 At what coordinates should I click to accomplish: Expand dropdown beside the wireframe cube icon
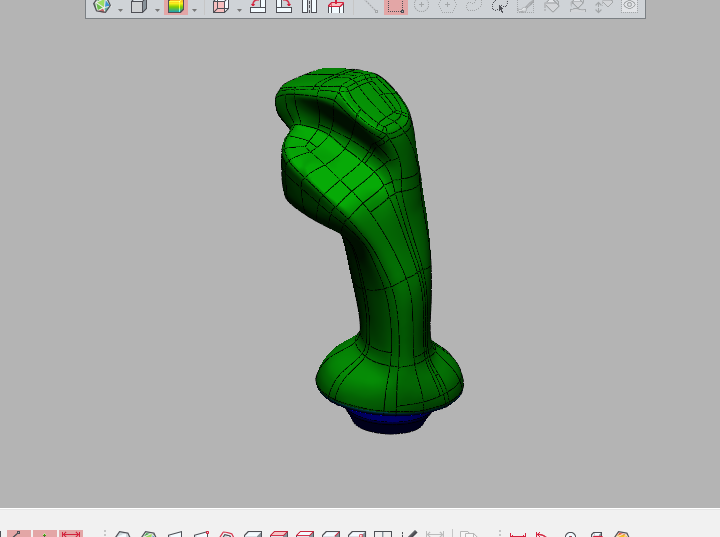click(x=239, y=9)
